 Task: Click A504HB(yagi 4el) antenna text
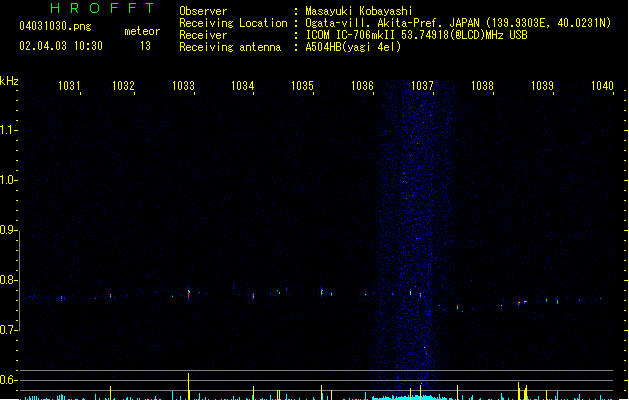[353, 47]
